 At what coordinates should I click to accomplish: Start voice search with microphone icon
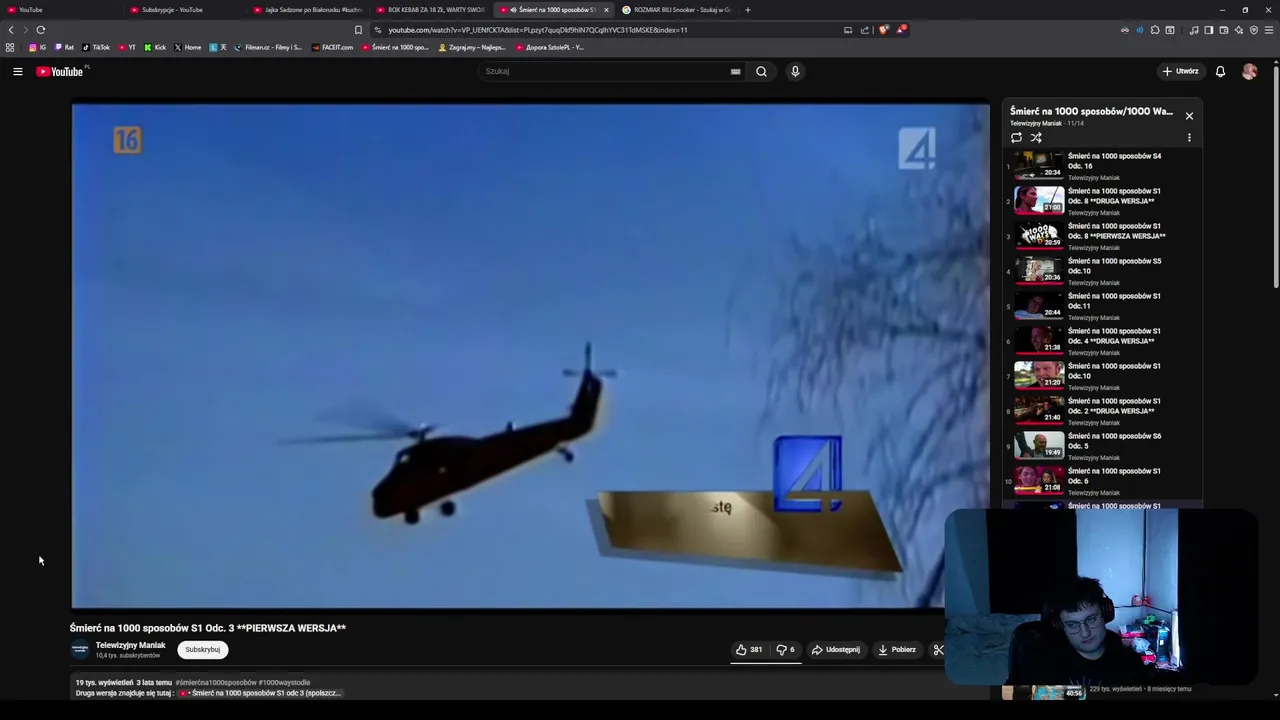(x=795, y=71)
